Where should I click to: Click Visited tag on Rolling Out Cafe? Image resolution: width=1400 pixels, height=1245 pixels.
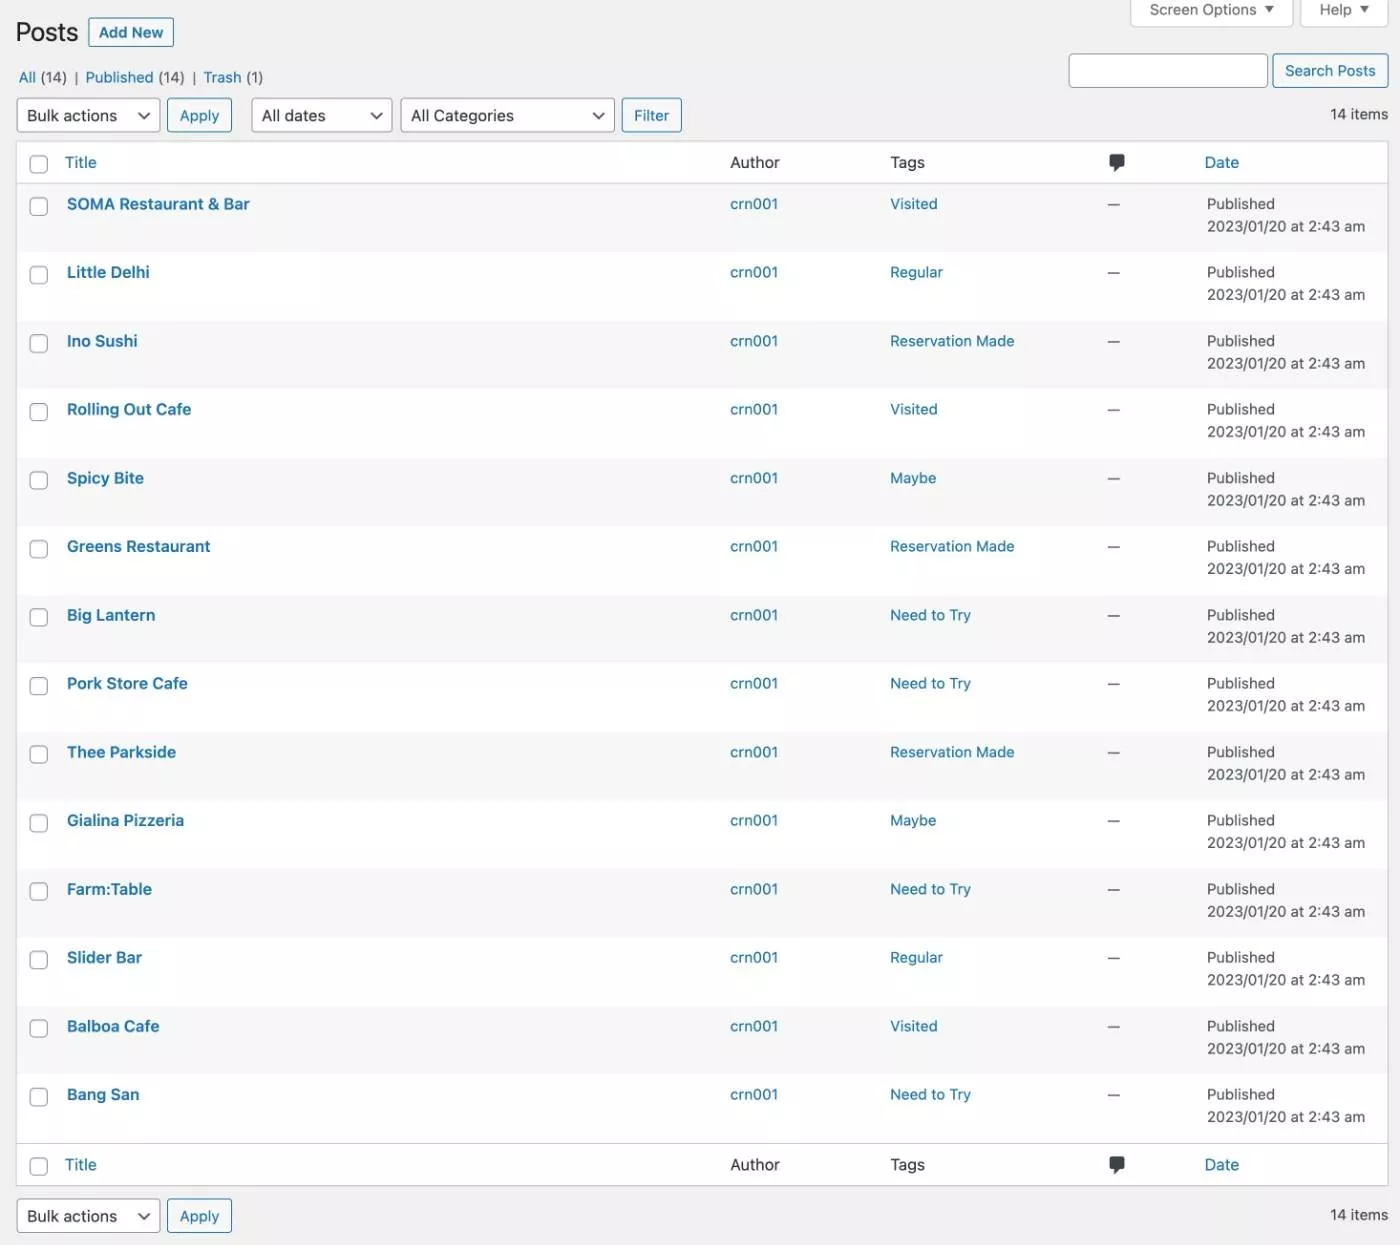[914, 410]
